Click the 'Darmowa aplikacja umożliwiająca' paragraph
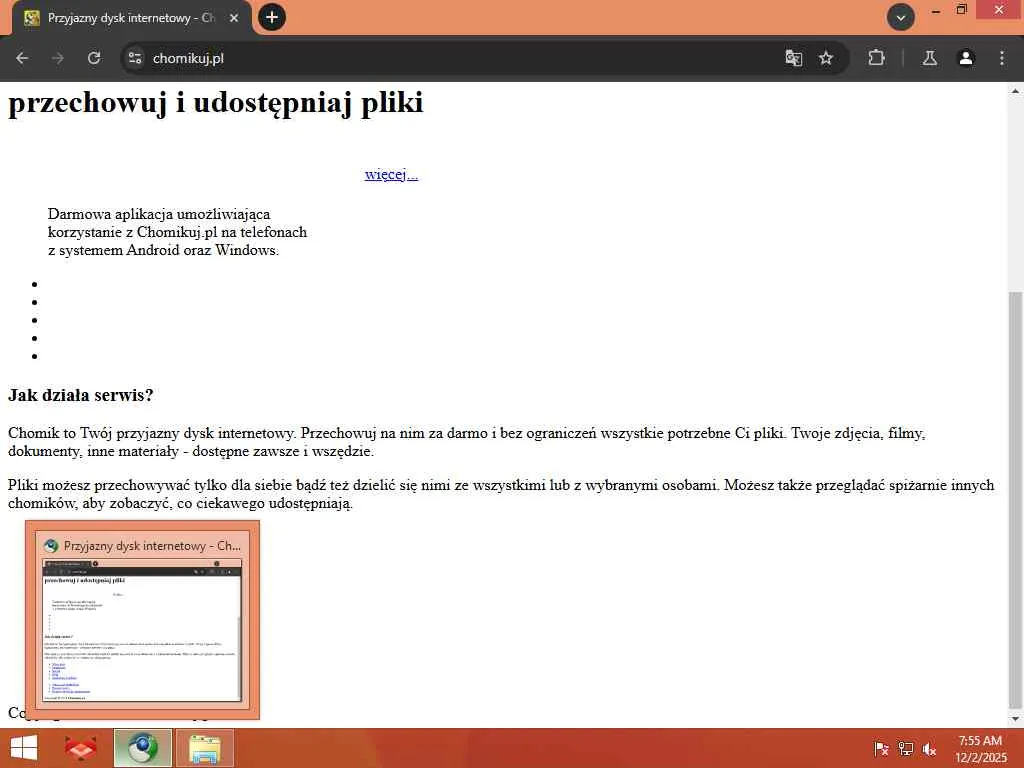This screenshot has height=768, width=1024. (x=177, y=232)
